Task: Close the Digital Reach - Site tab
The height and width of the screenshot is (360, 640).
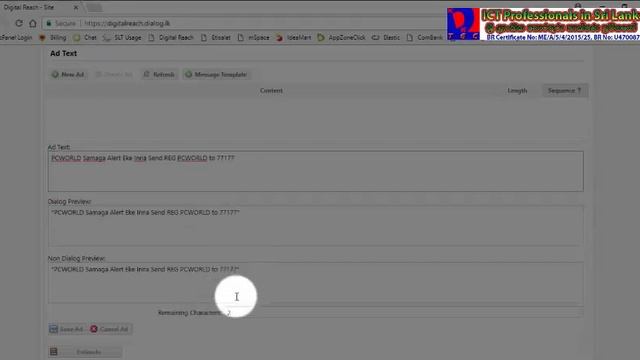Action: pos(76,7)
